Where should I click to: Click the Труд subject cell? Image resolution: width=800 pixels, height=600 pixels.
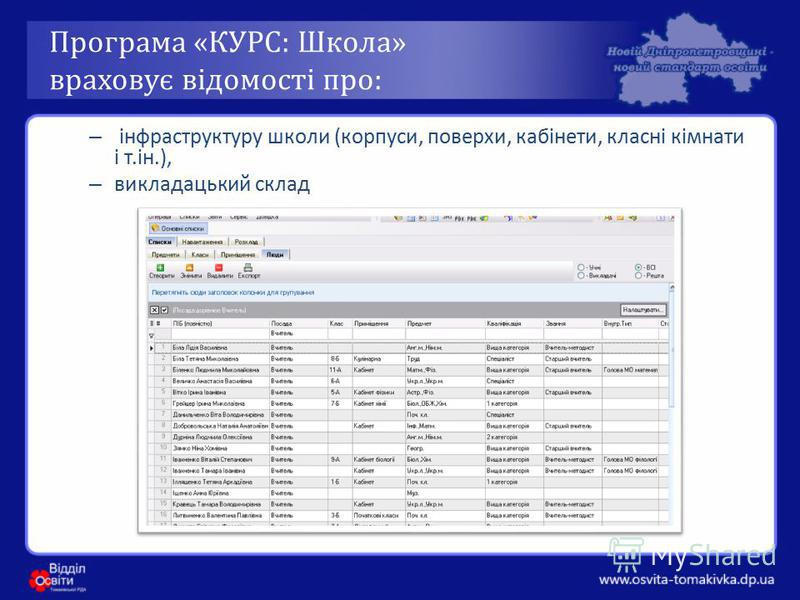tap(445, 359)
